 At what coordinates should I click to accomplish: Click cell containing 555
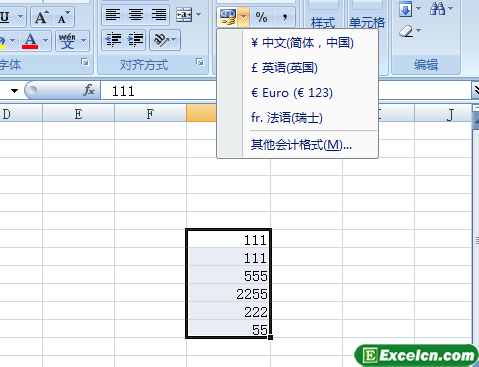pos(228,276)
